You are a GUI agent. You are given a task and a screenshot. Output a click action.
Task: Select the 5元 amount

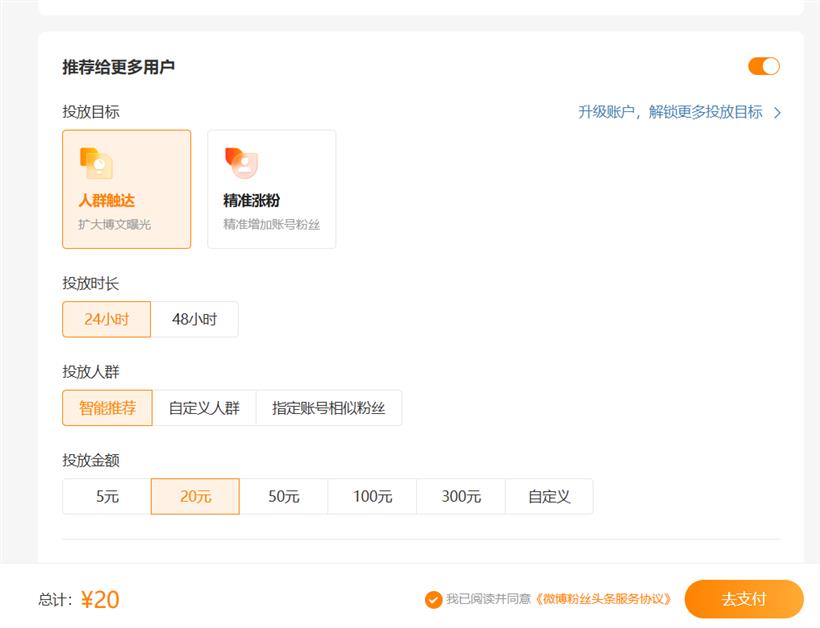point(107,496)
